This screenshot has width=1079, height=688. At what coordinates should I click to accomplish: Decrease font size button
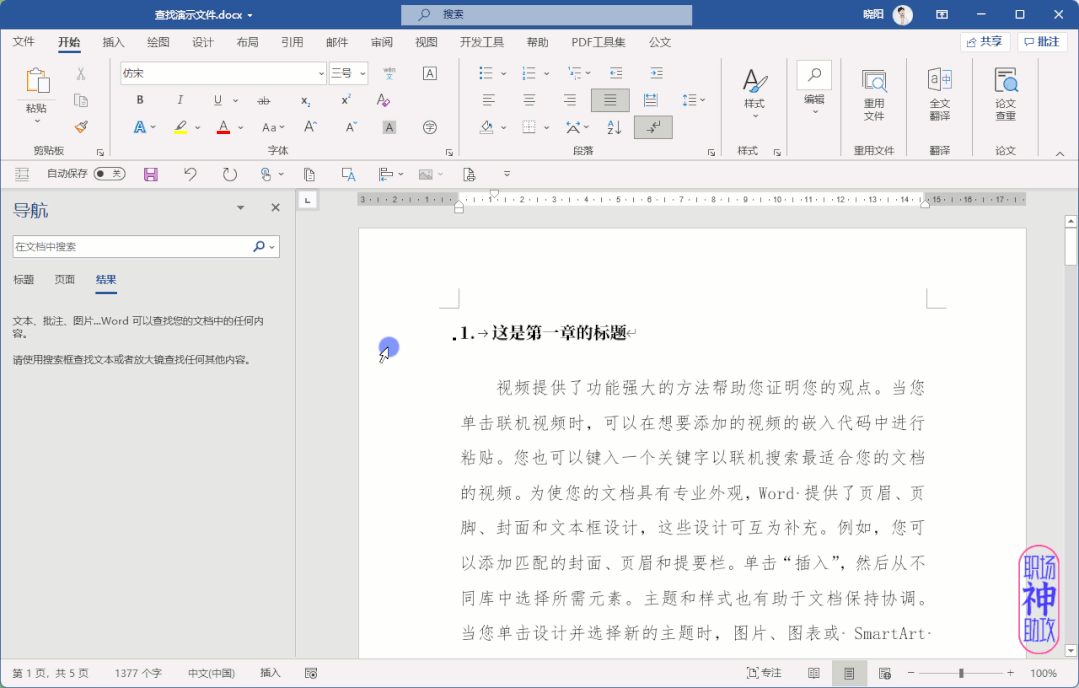tap(351, 127)
